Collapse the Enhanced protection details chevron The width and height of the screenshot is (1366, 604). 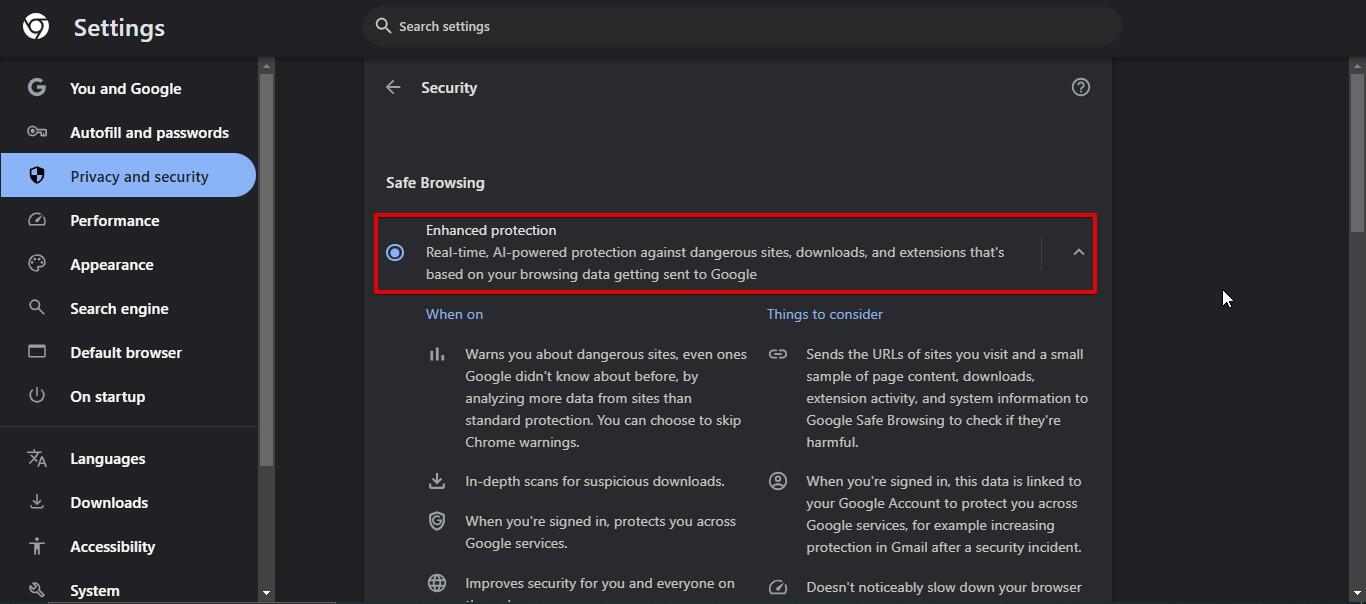point(1078,253)
